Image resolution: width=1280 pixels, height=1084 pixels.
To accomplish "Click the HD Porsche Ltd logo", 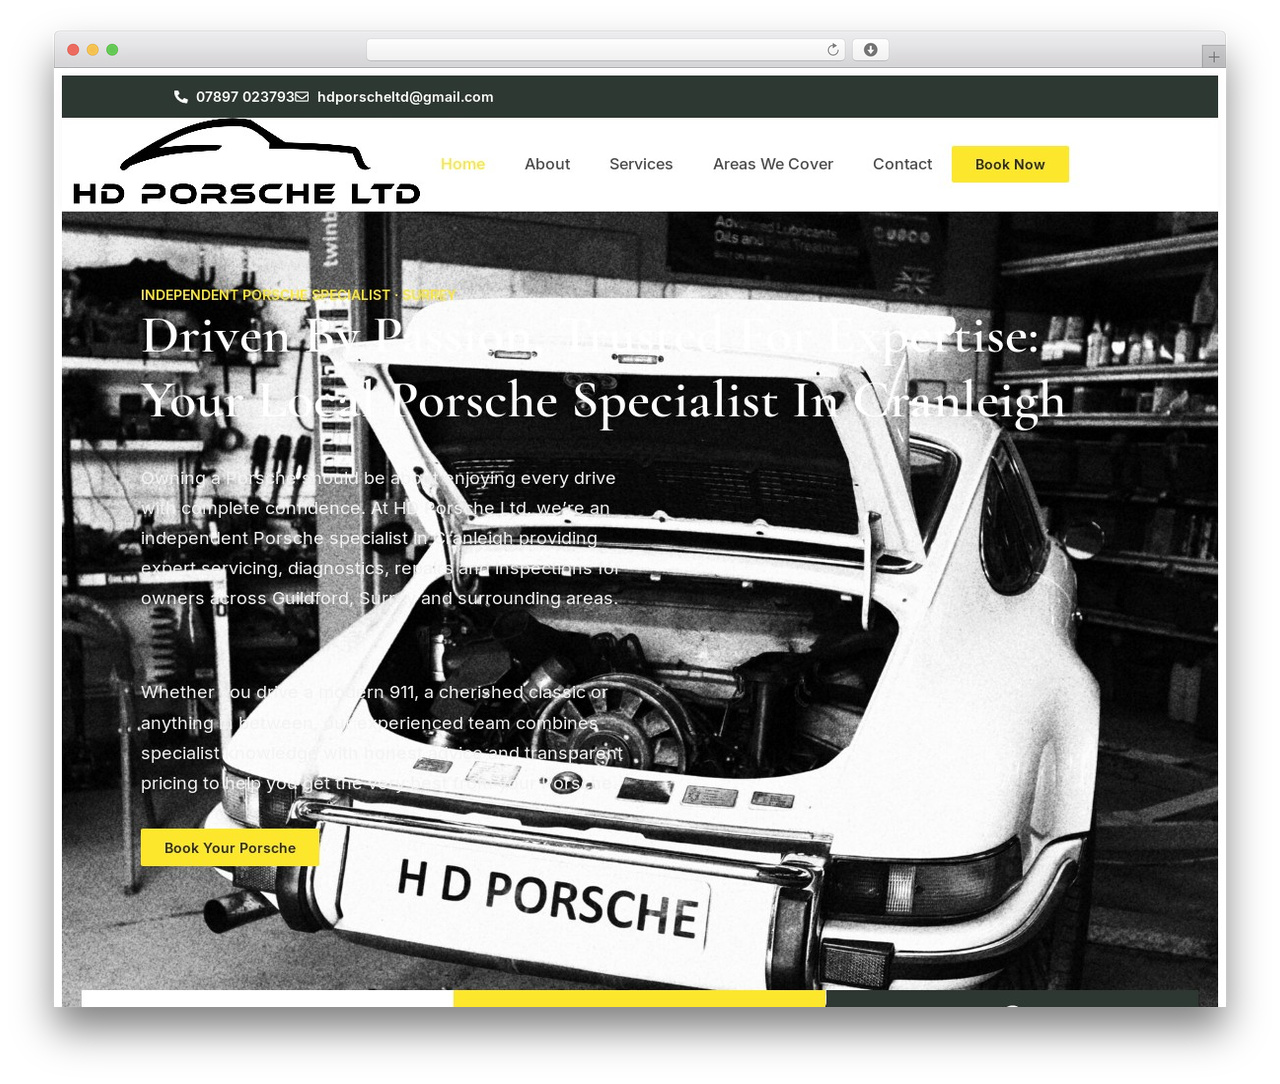I will click(246, 162).
